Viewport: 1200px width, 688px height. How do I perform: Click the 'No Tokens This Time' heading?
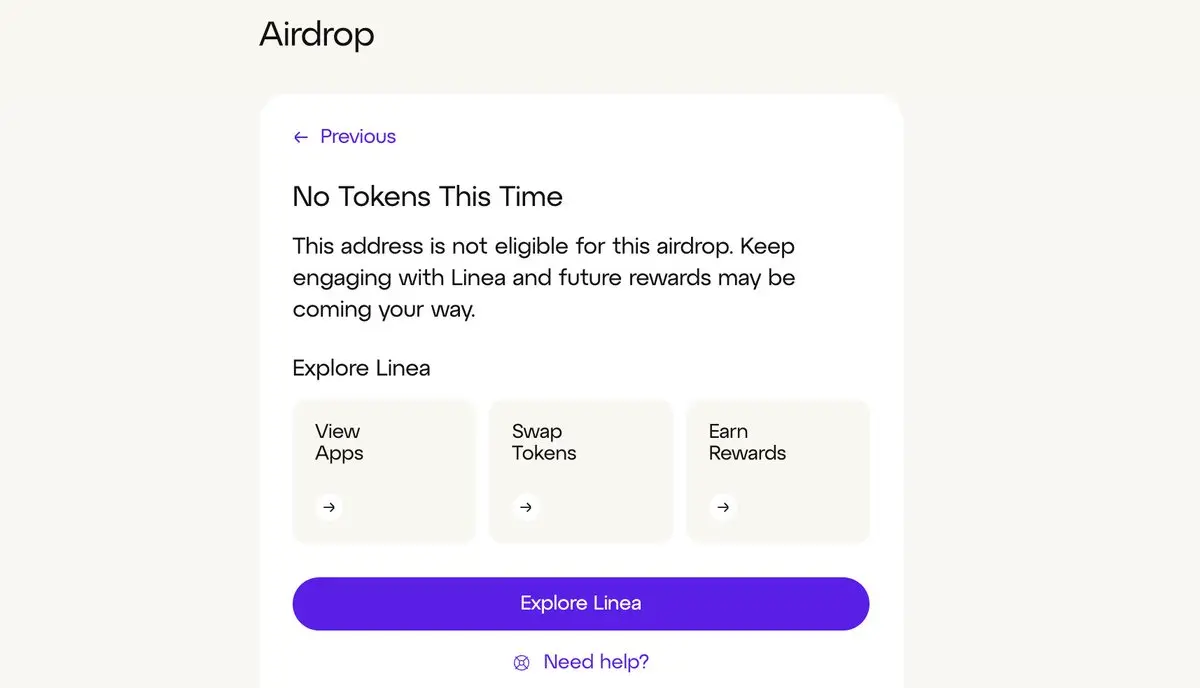click(428, 196)
